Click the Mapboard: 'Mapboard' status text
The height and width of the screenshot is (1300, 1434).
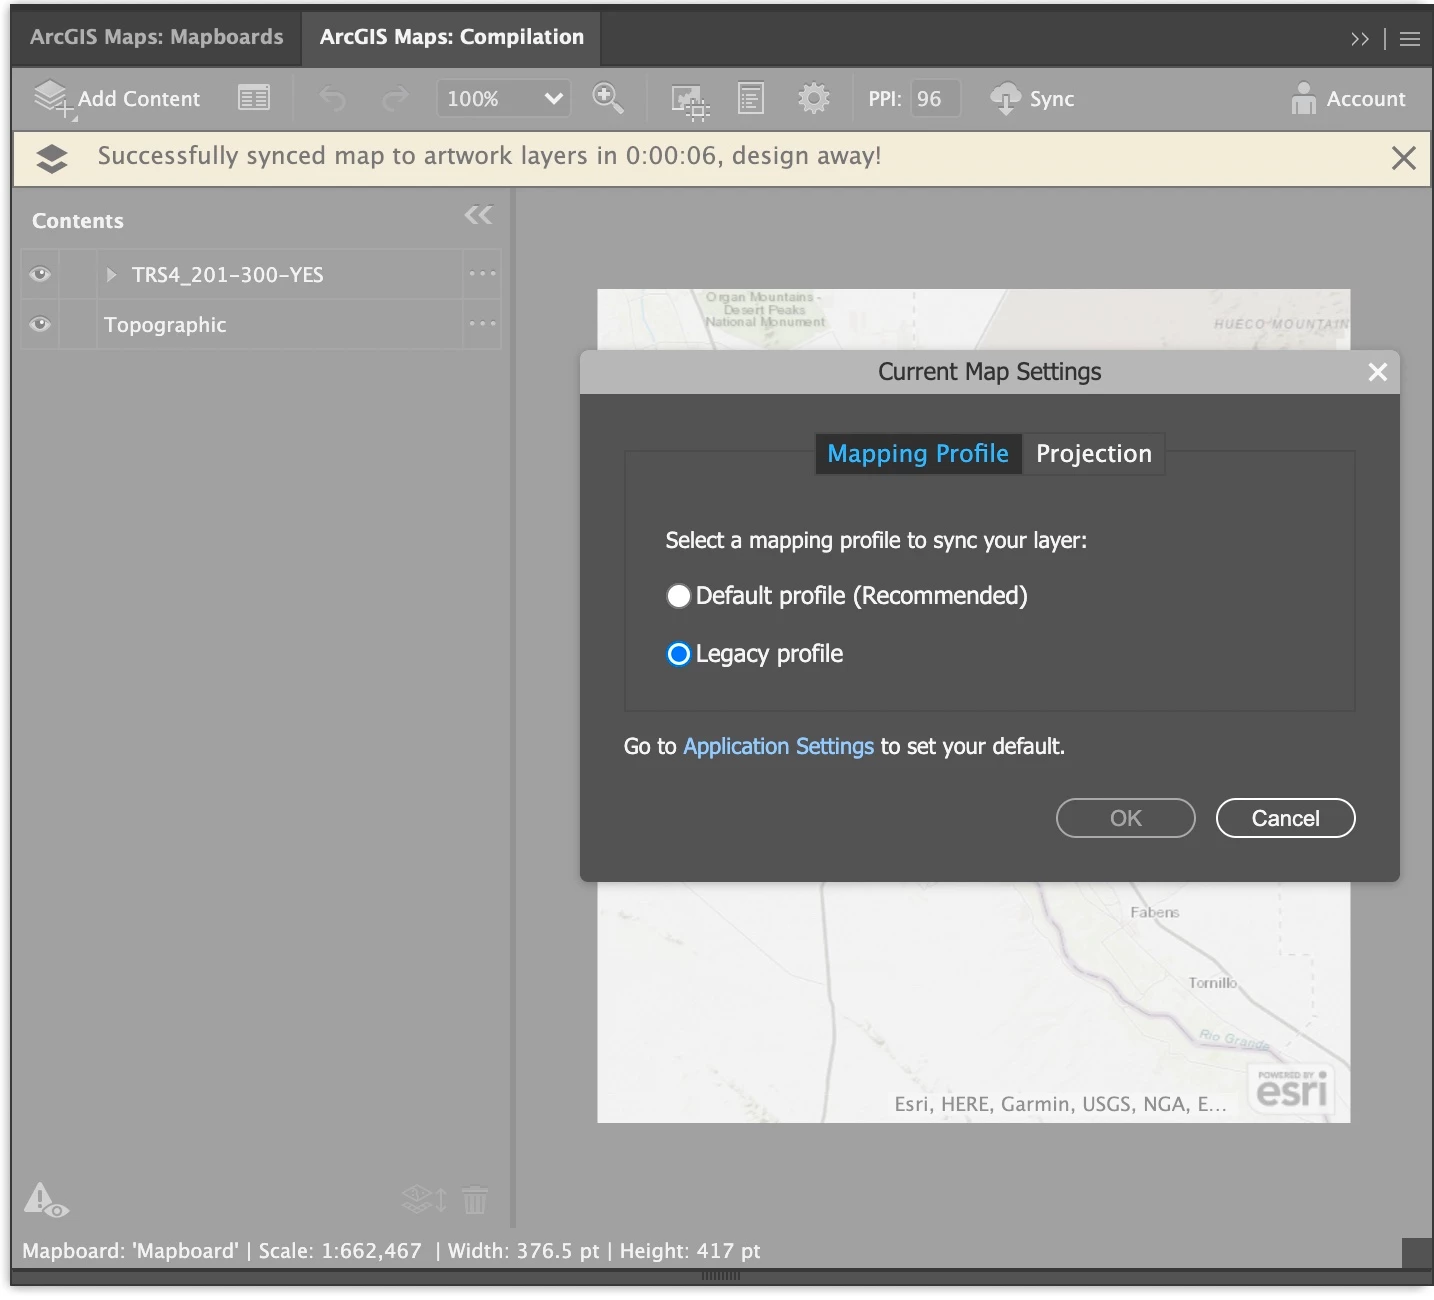point(130,1251)
